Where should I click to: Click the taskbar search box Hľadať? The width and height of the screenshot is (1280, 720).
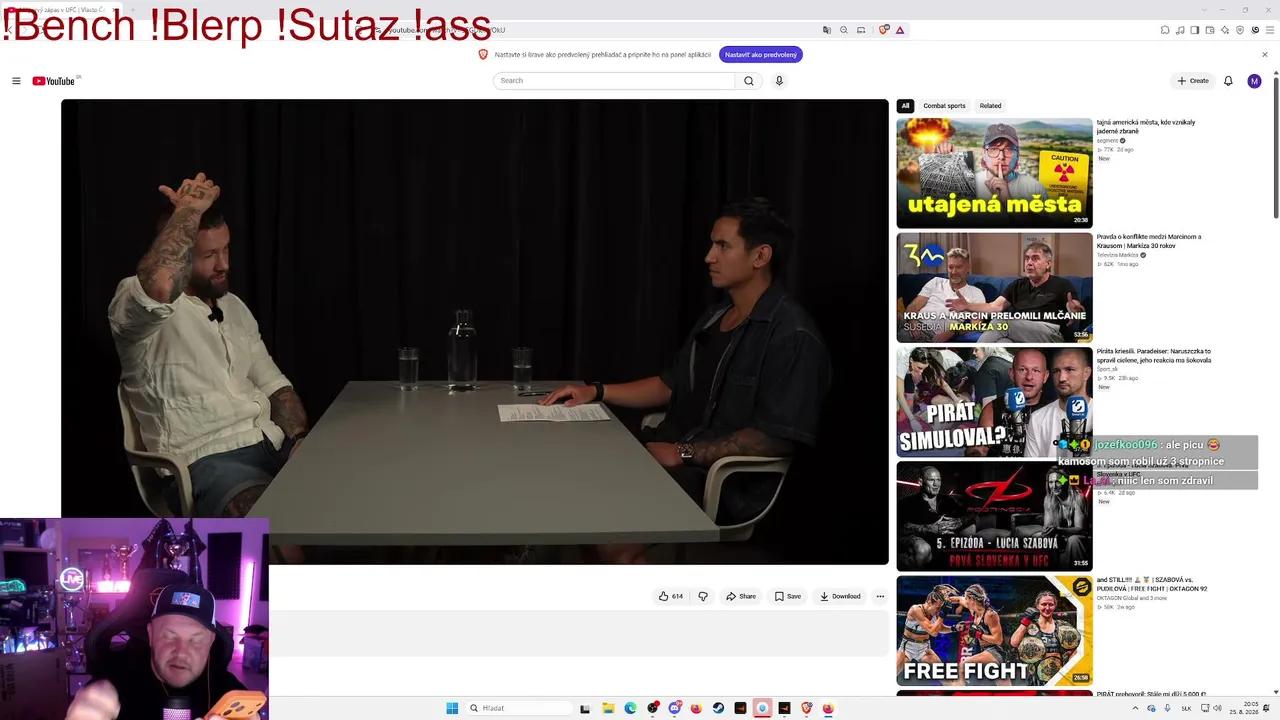tap(519, 708)
